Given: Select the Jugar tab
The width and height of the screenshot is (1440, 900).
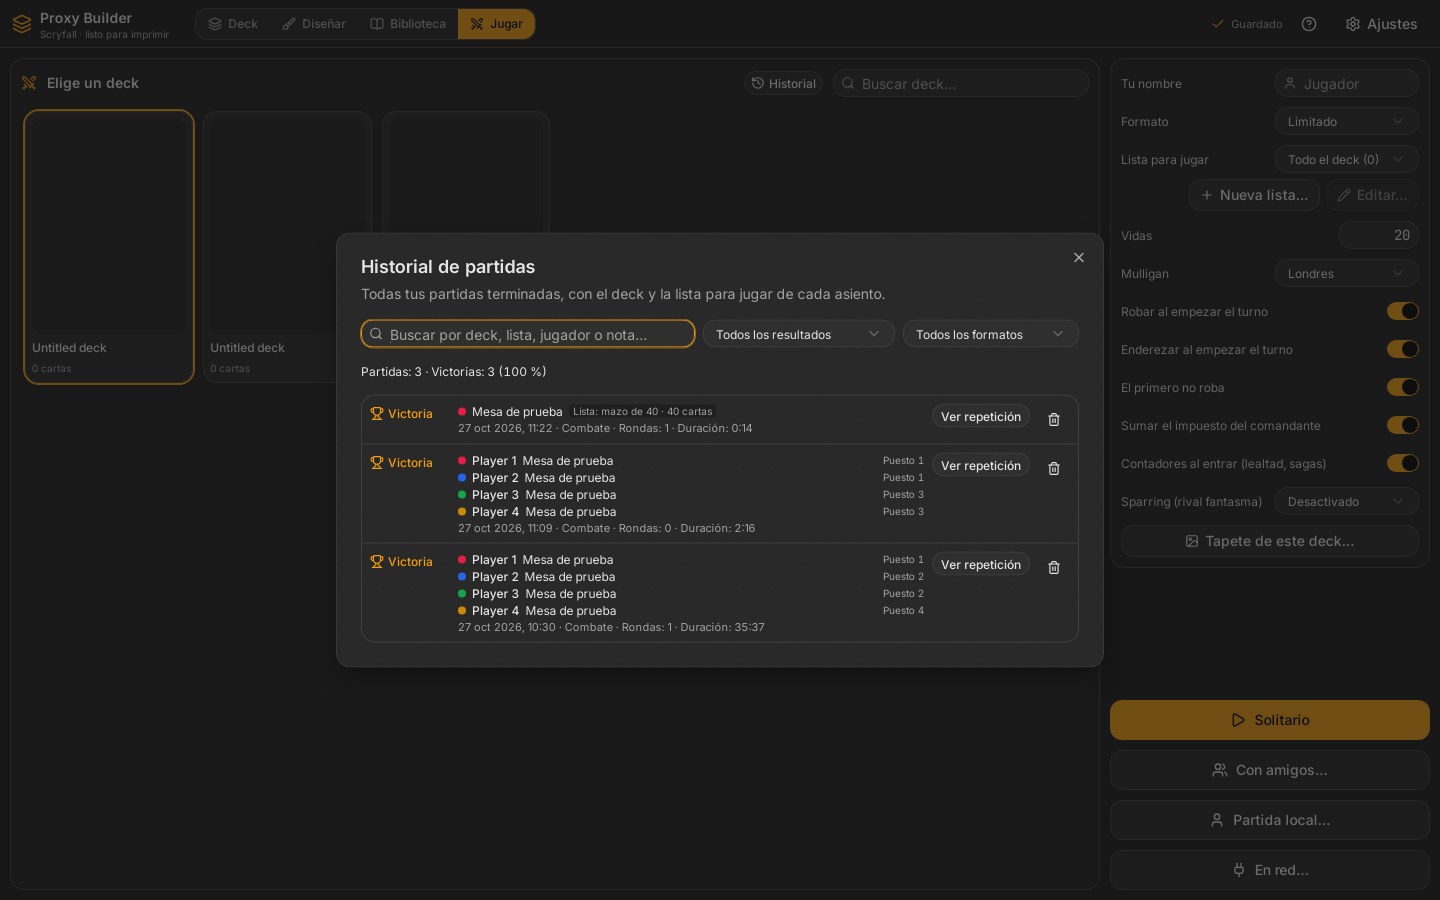Looking at the screenshot, I should pyautogui.click(x=496, y=24).
